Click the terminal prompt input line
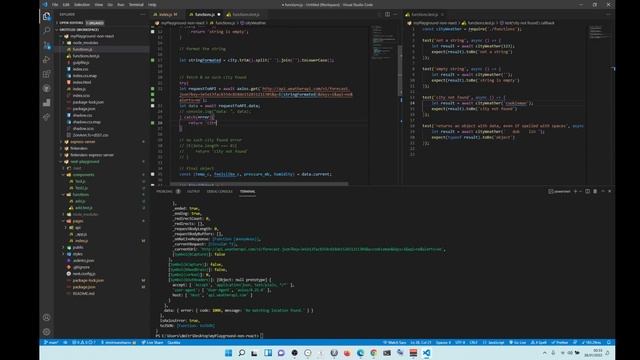Image resolution: width=640 pixels, height=360 pixels. (209, 336)
